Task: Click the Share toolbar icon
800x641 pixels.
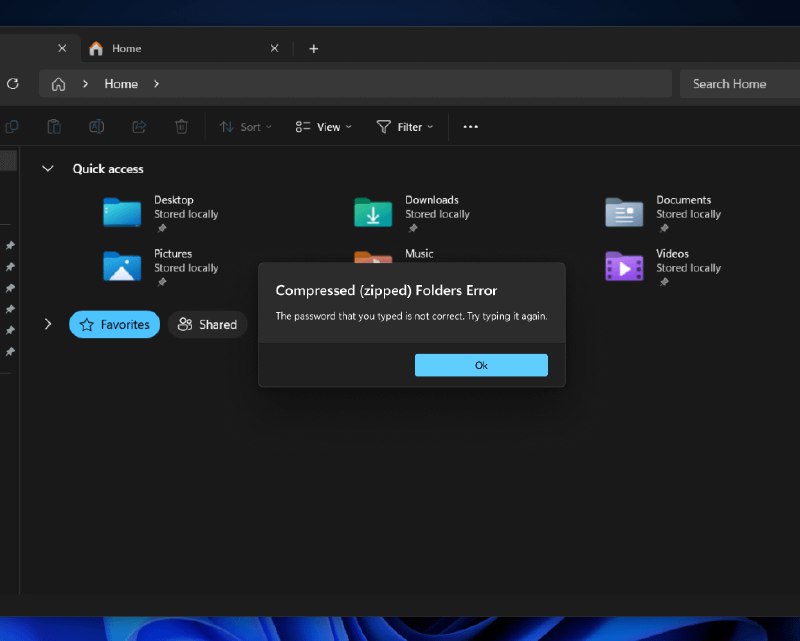Action: (x=139, y=127)
